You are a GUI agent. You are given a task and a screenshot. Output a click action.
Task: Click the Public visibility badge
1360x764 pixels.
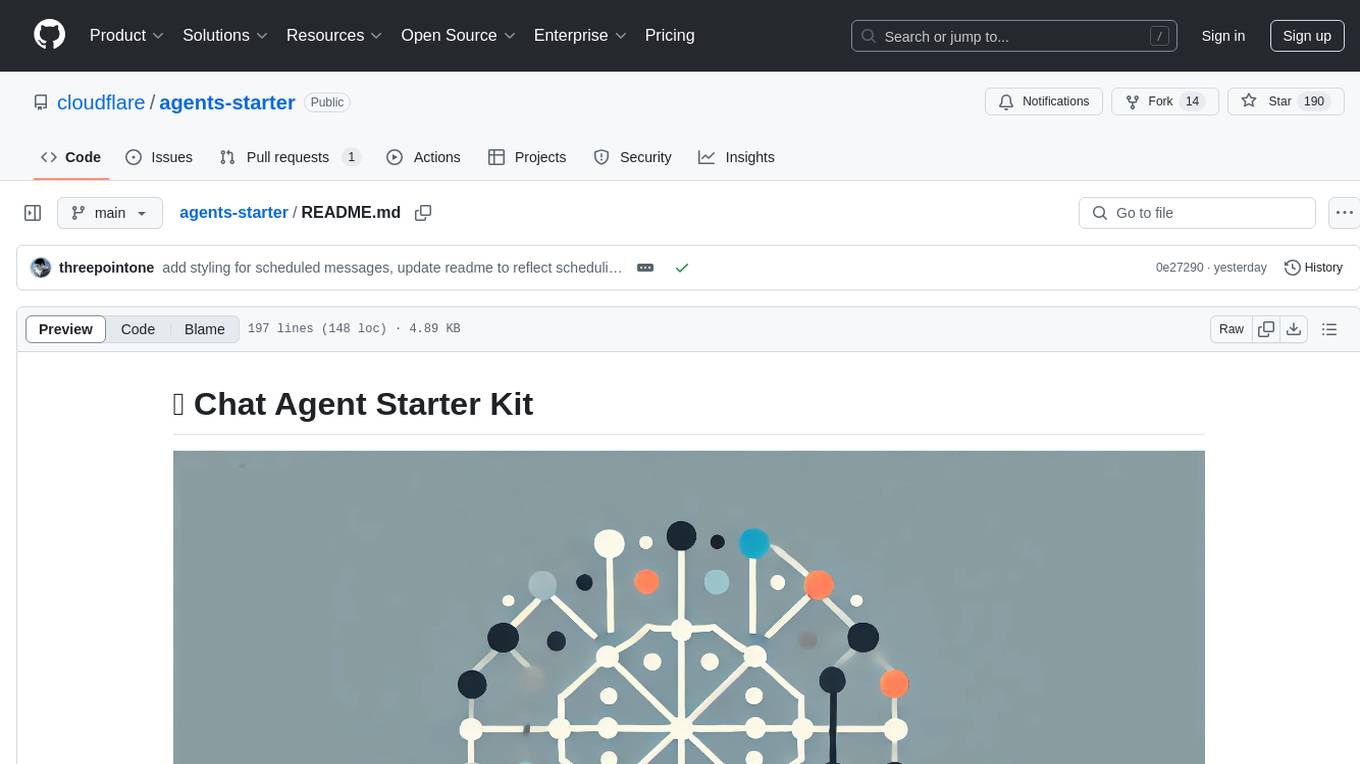[x=327, y=102]
